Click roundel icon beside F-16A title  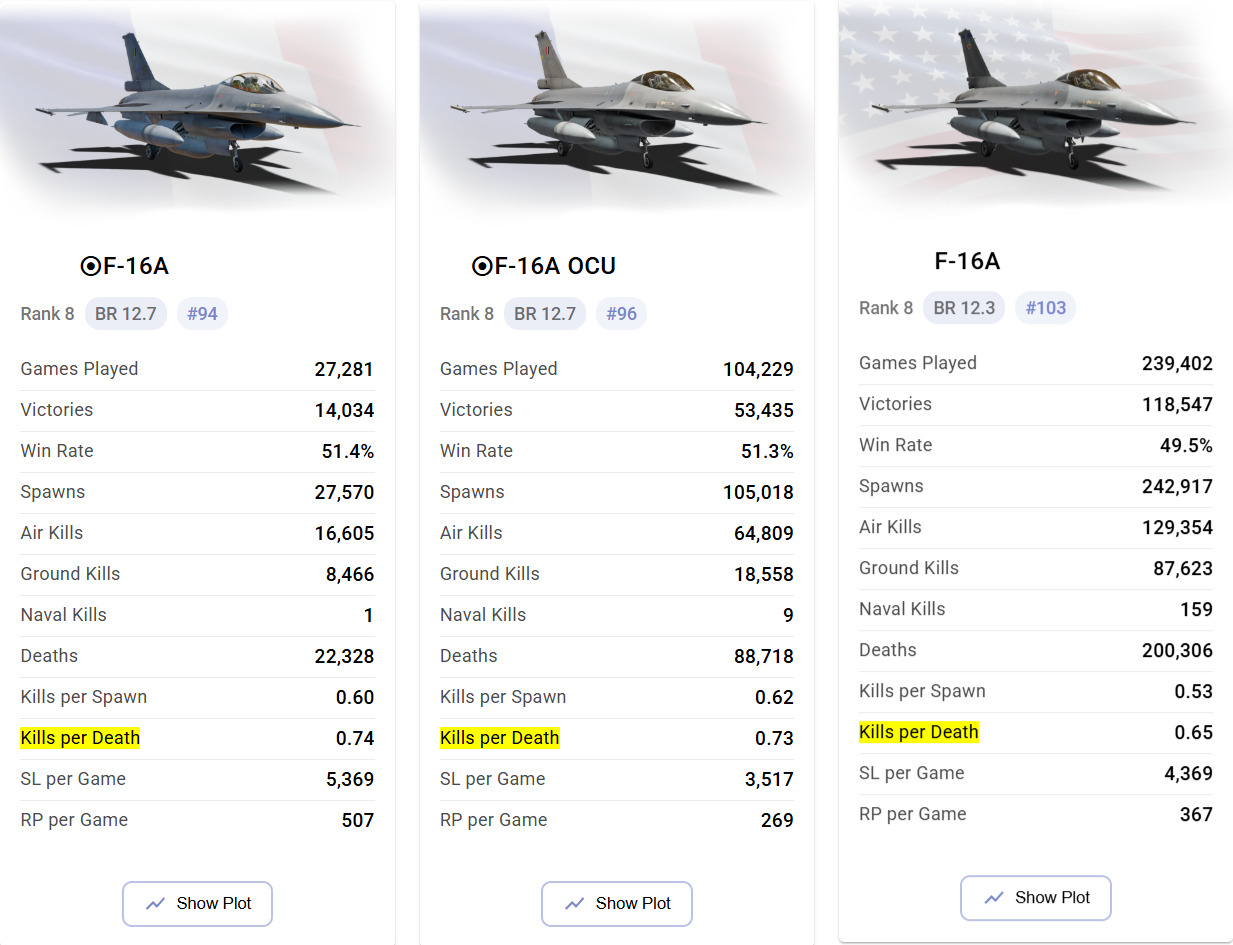pyautogui.click(x=90, y=266)
